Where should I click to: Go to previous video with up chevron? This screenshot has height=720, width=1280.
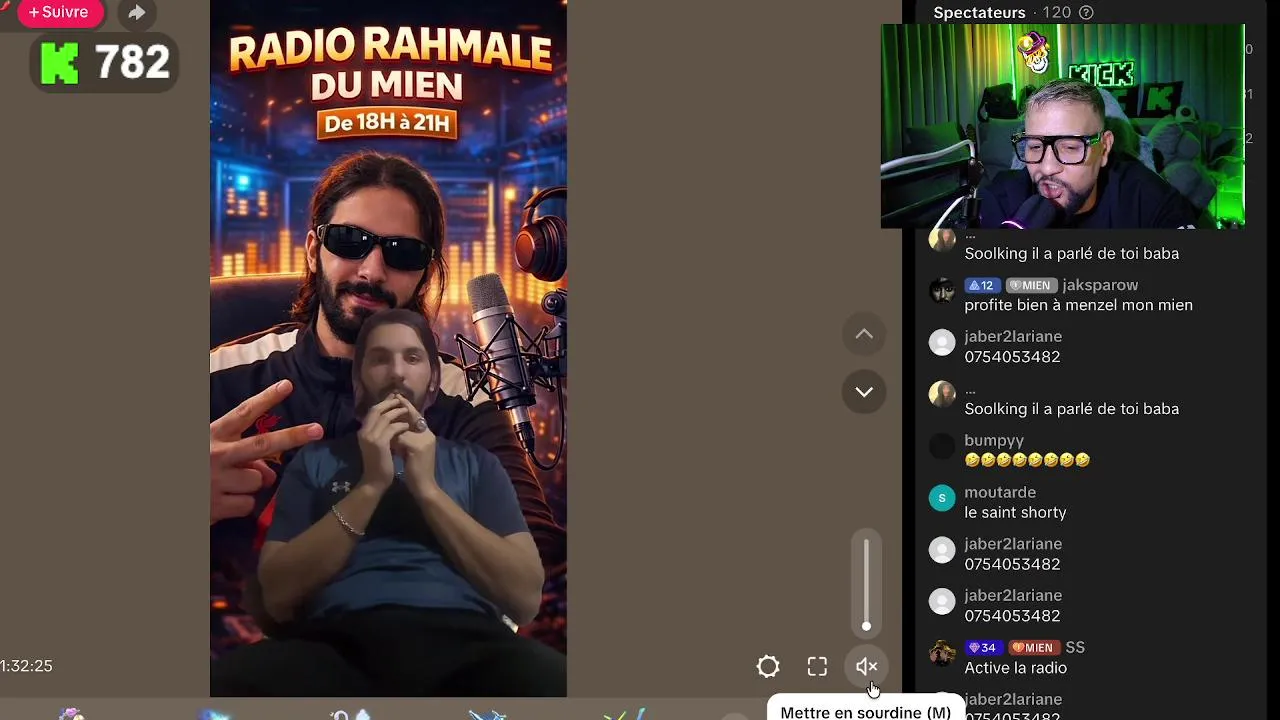pyautogui.click(x=864, y=334)
